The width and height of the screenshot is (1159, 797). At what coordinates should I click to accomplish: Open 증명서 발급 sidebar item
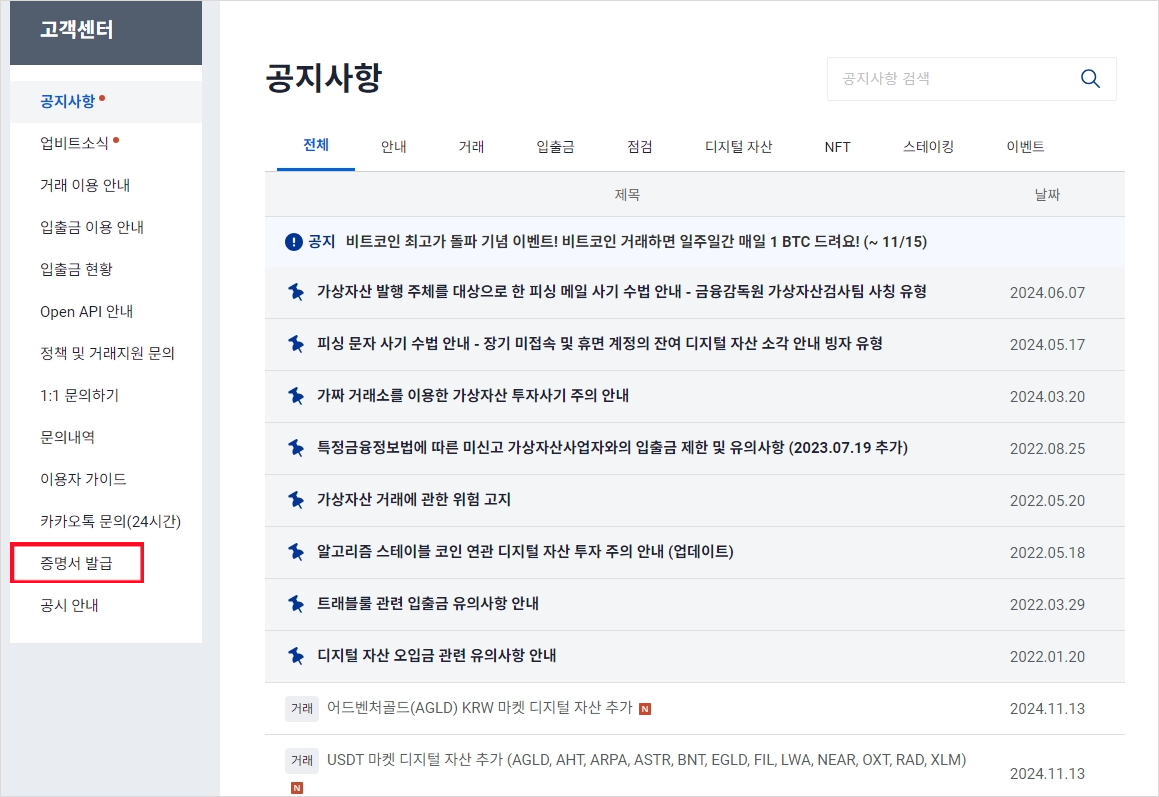click(x=77, y=563)
